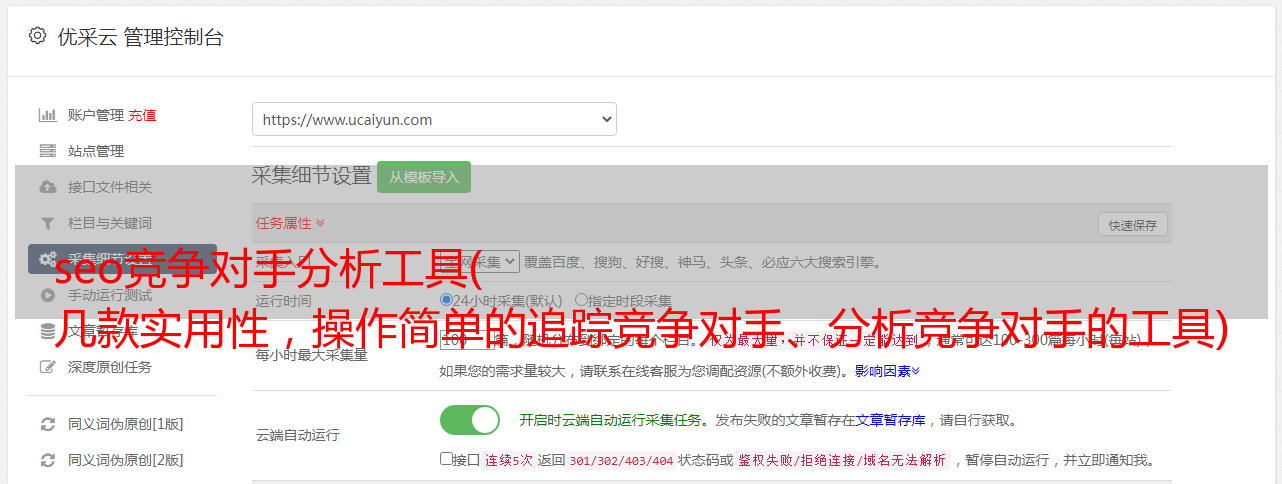Image resolution: width=1282 pixels, height=484 pixels.
Task: Toggle the 云端自动运行 switch
Action: [x=470, y=420]
